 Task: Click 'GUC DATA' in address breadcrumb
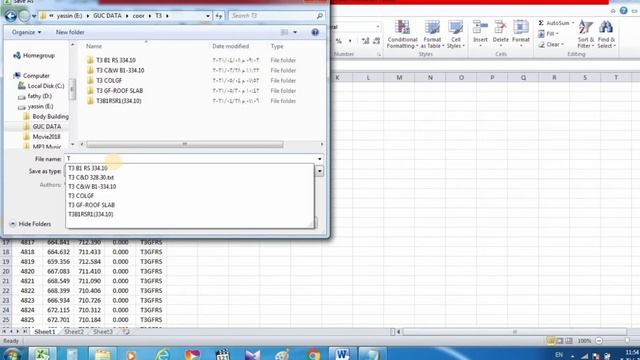click(107, 16)
